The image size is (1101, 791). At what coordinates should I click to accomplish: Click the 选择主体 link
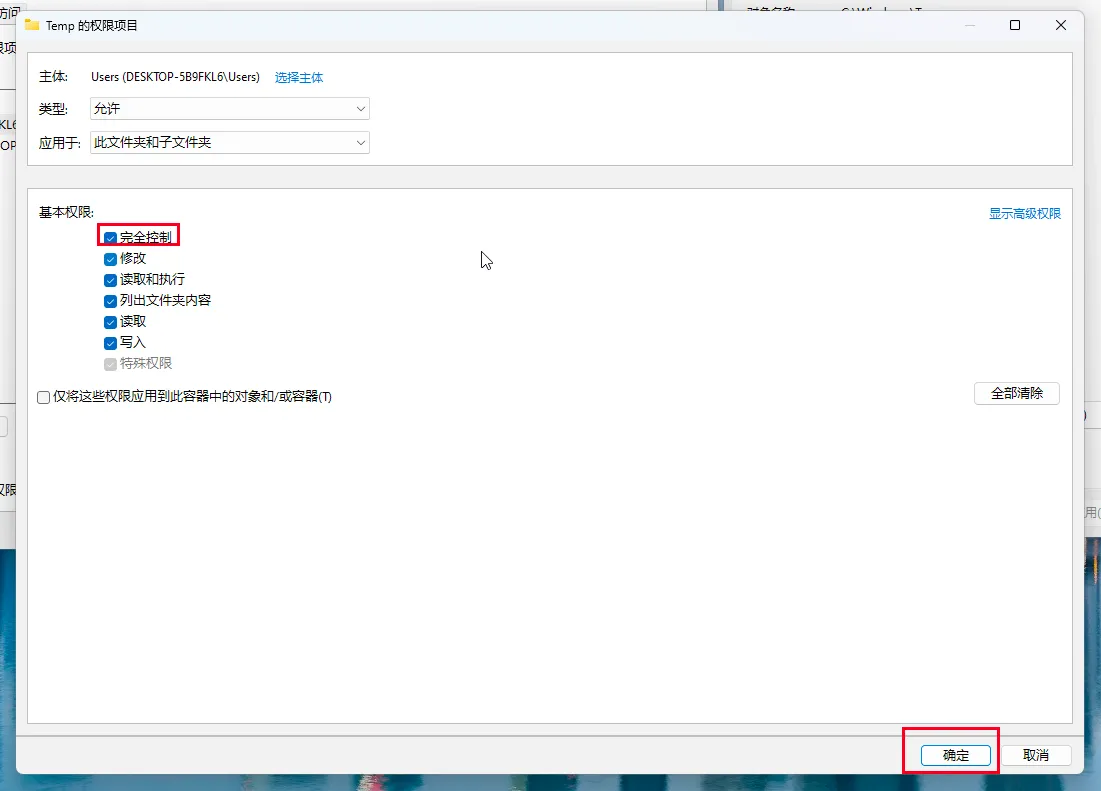coord(299,78)
